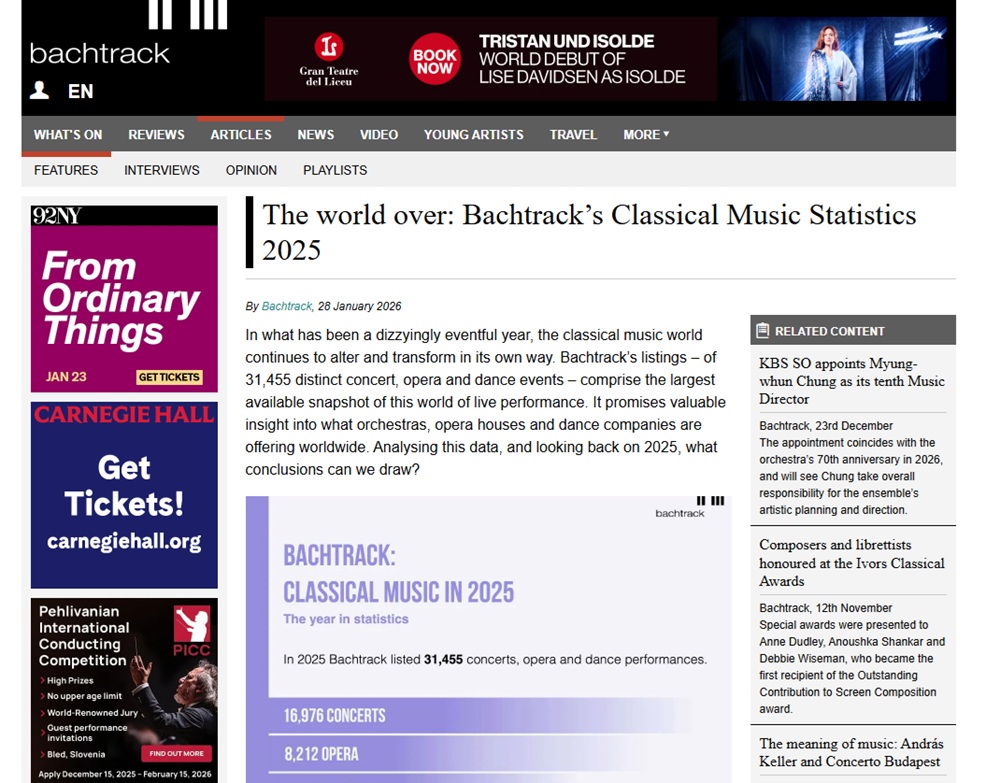
Task: Click the bachtrack logo in header
Action: [x=100, y=52]
